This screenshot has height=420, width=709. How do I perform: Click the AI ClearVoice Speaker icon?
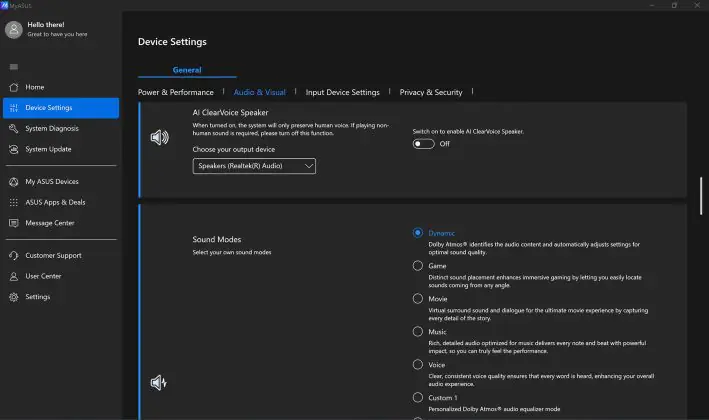click(160, 137)
